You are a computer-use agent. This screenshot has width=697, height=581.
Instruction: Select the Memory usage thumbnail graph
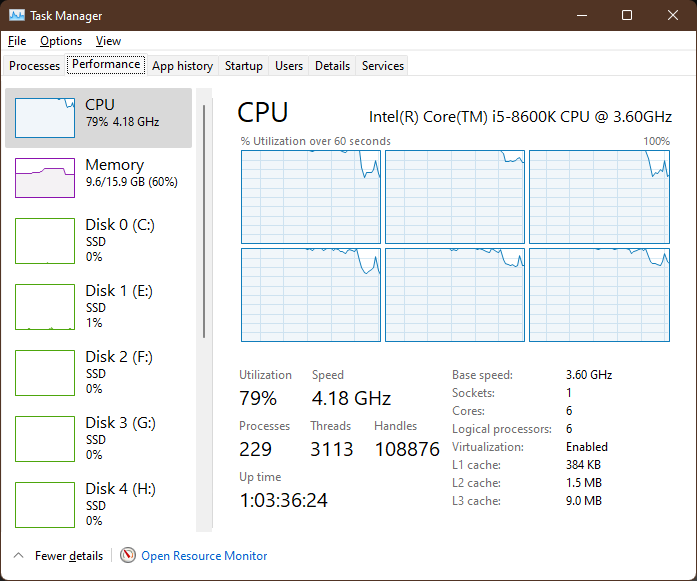(45, 178)
